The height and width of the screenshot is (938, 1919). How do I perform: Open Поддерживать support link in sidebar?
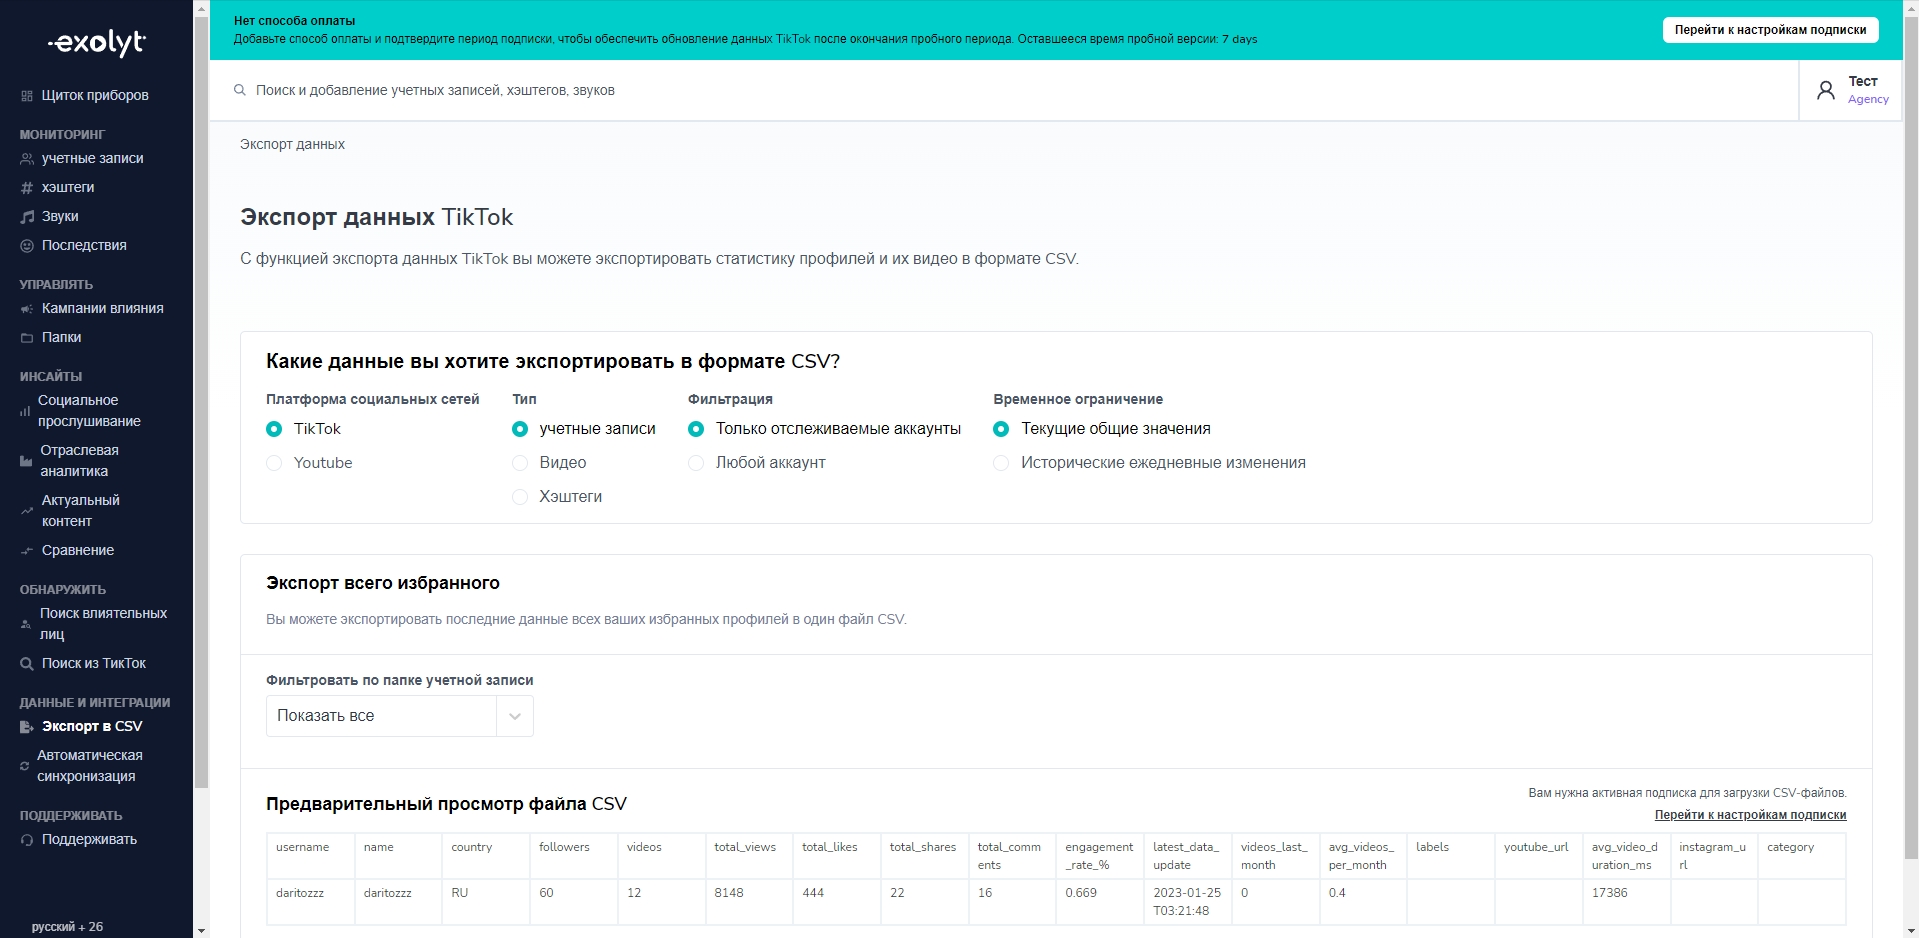[90, 840]
